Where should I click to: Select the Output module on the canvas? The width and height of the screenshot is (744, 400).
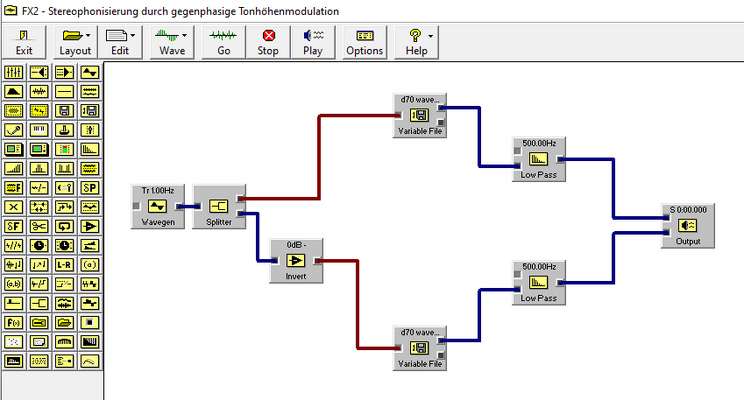[688, 226]
